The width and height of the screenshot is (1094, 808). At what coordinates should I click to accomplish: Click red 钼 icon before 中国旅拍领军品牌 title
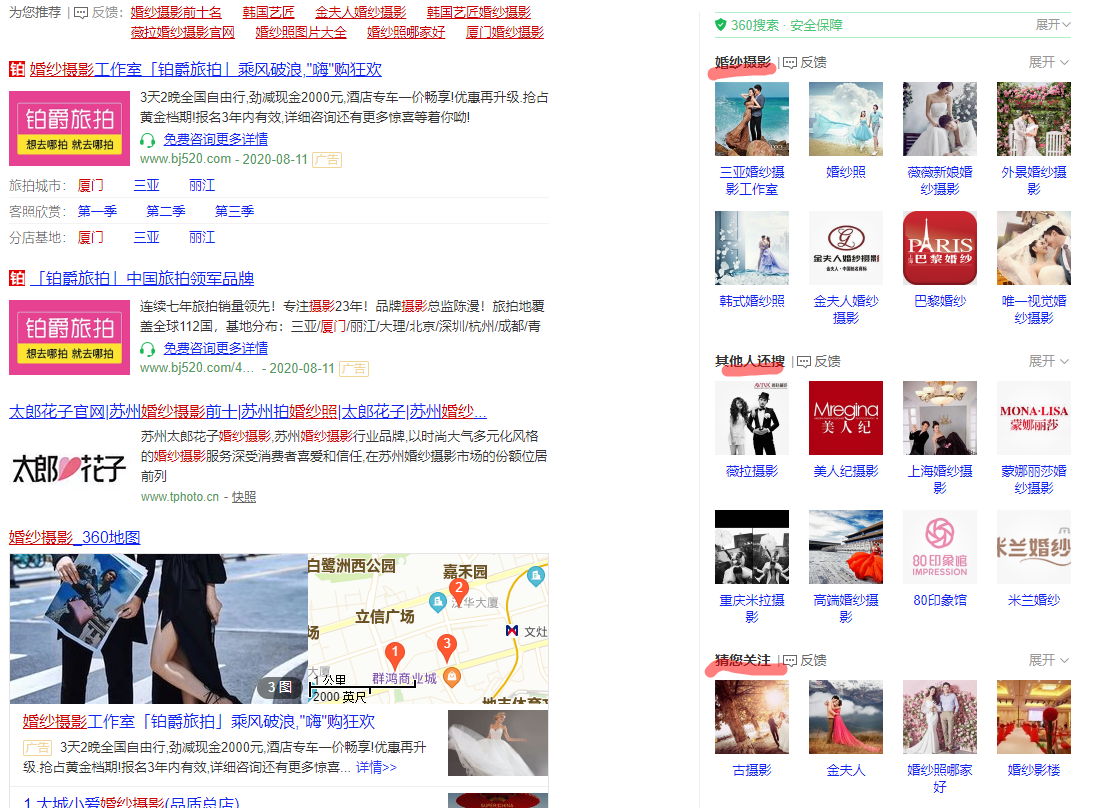17,278
